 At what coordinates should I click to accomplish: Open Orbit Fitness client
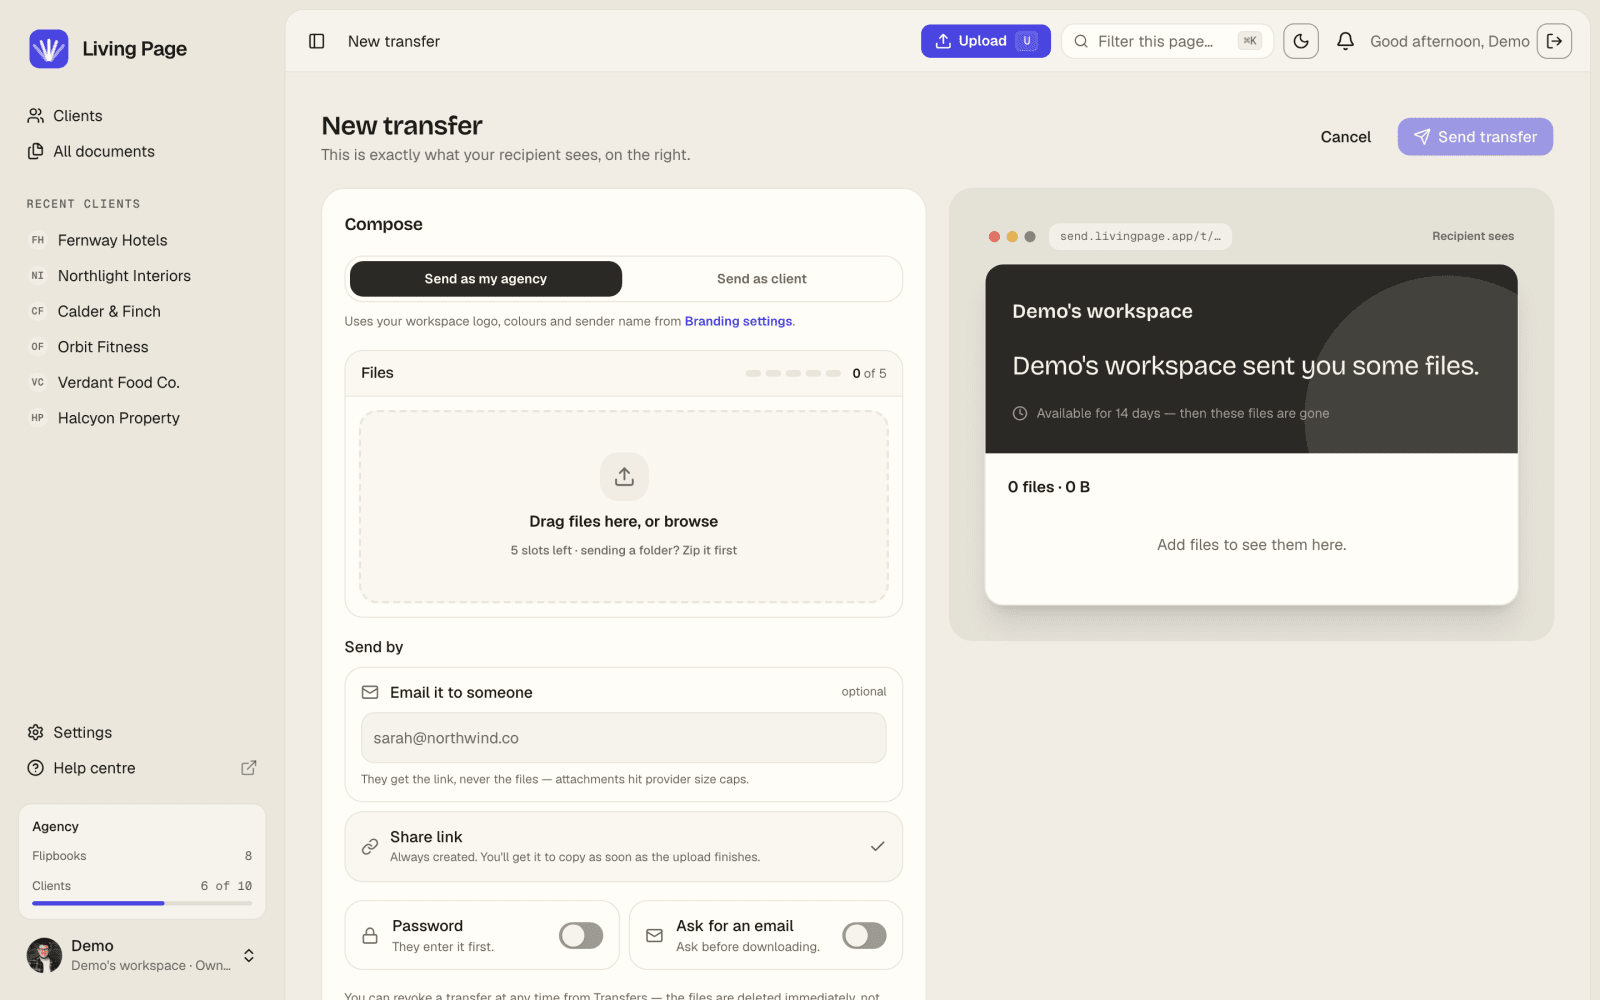[142, 347]
